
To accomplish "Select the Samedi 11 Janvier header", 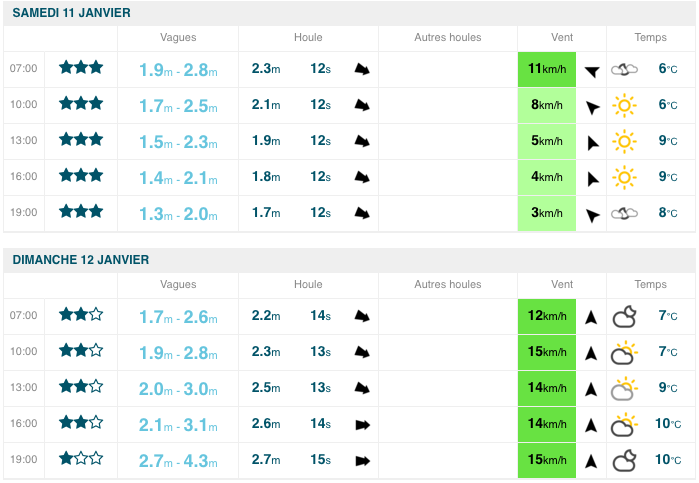I will coord(71,12).
